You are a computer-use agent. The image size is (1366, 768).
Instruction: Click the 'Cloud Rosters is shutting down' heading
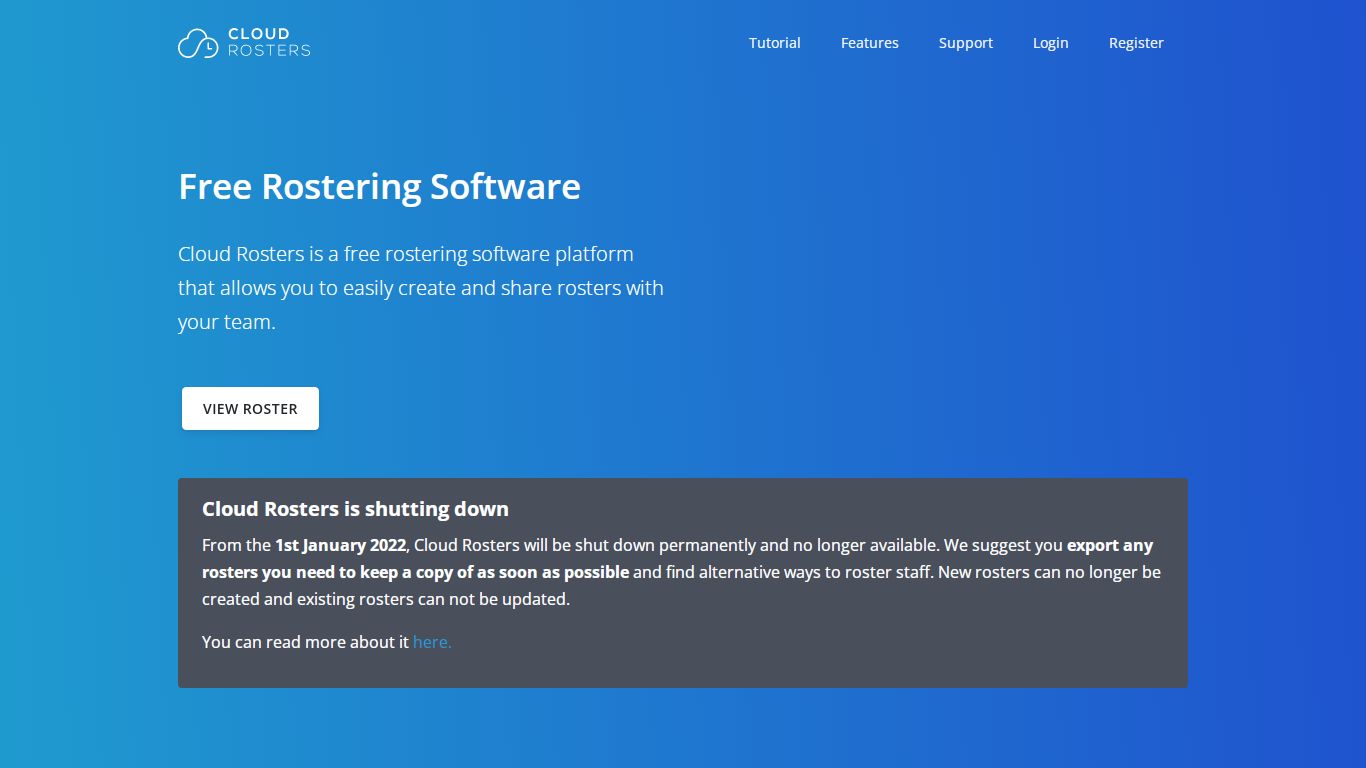[355, 509]
